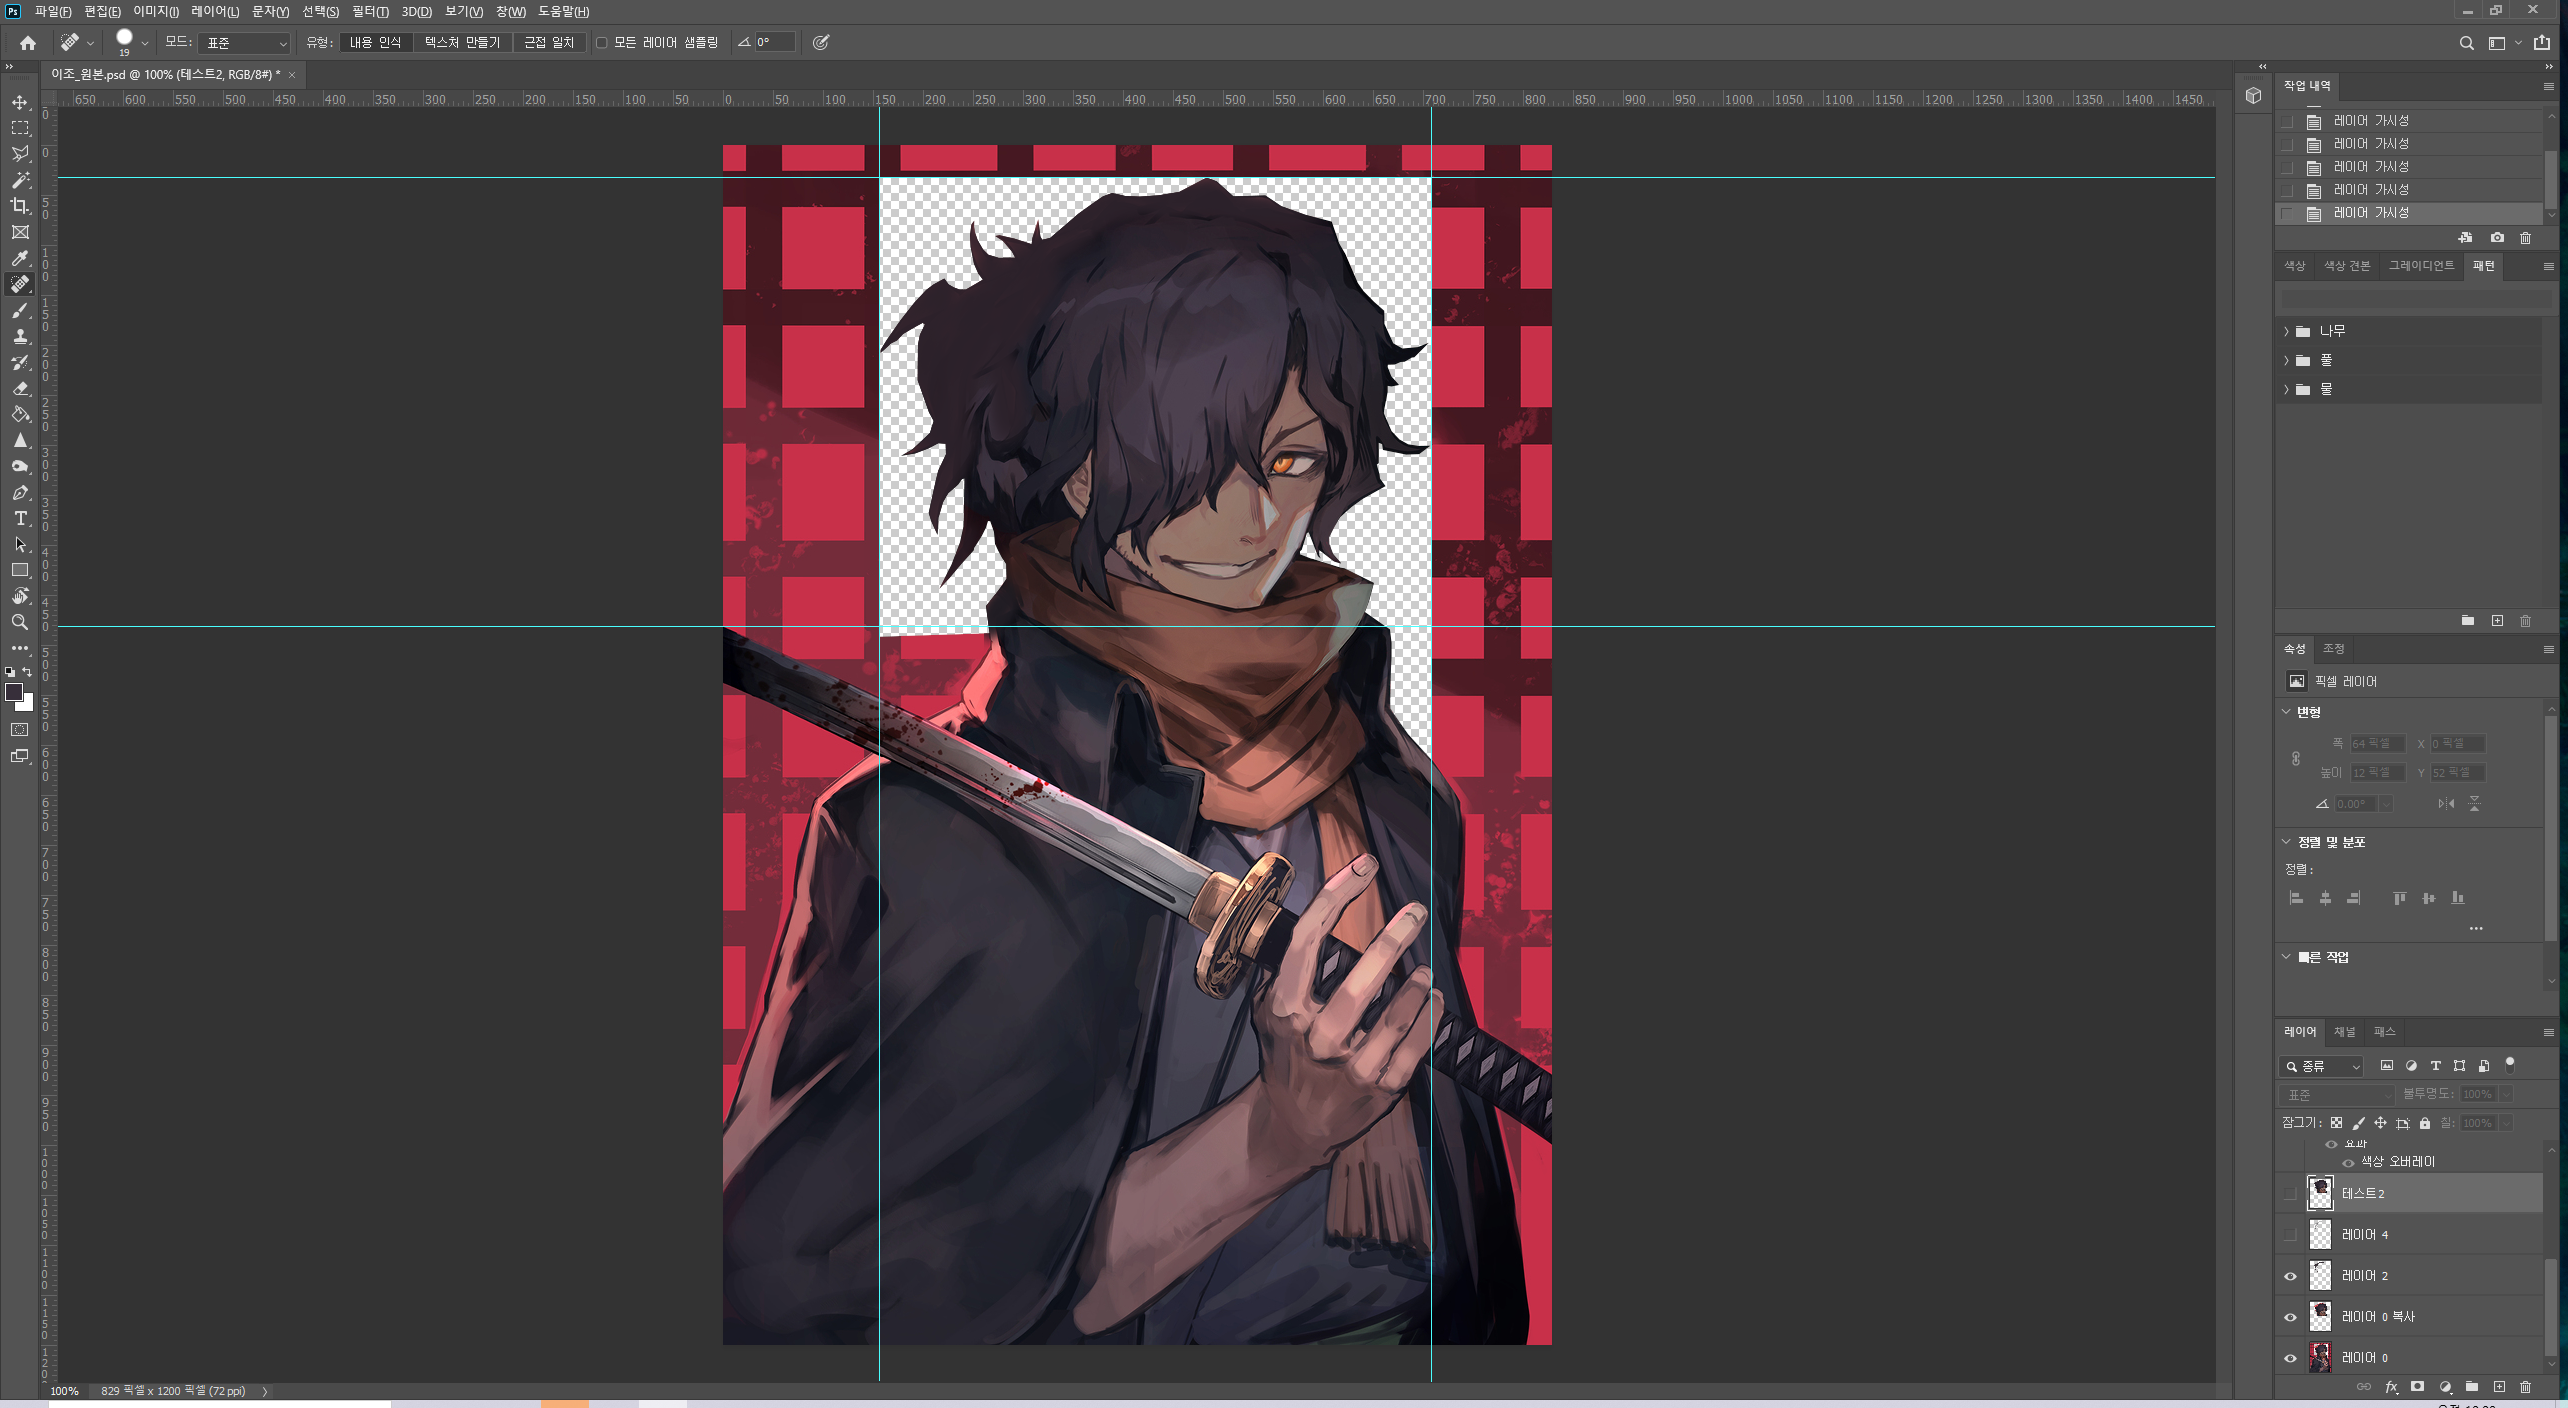Select the Move tool
This screenshot has width=2568, height=1408.
pyautogui.click(x=20, y=103)
